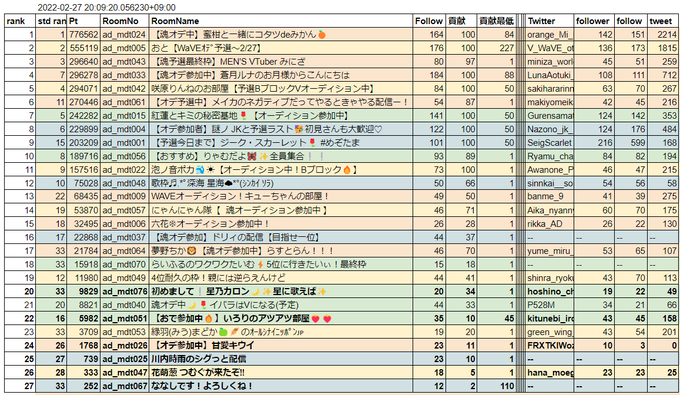Select room number ad_mdt033

click(124, 75)
